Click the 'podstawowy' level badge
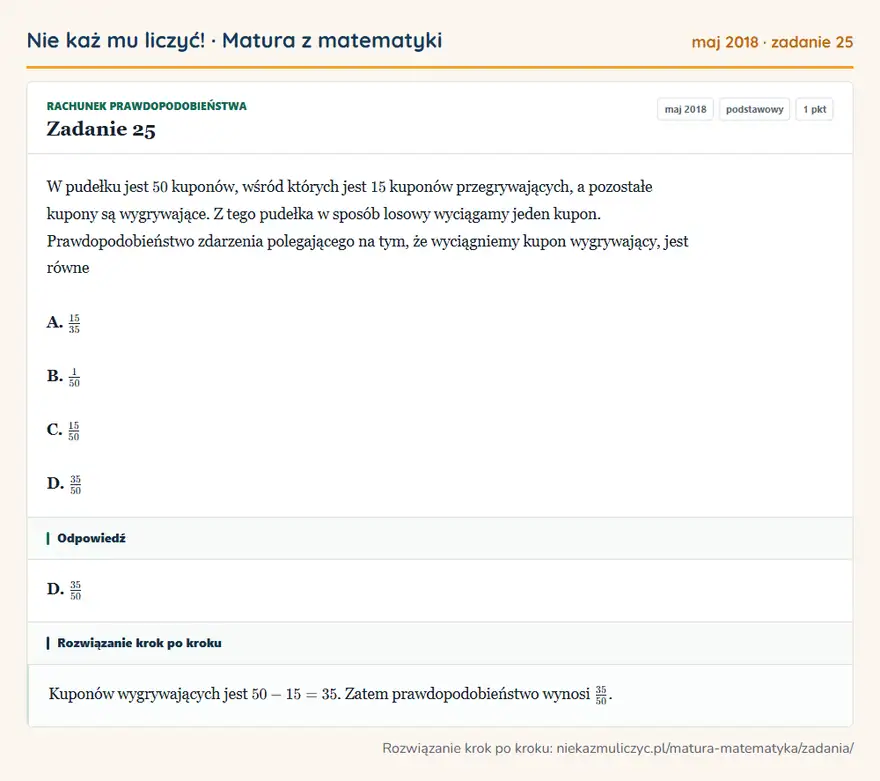880x781 pixels. pos(754,109)
